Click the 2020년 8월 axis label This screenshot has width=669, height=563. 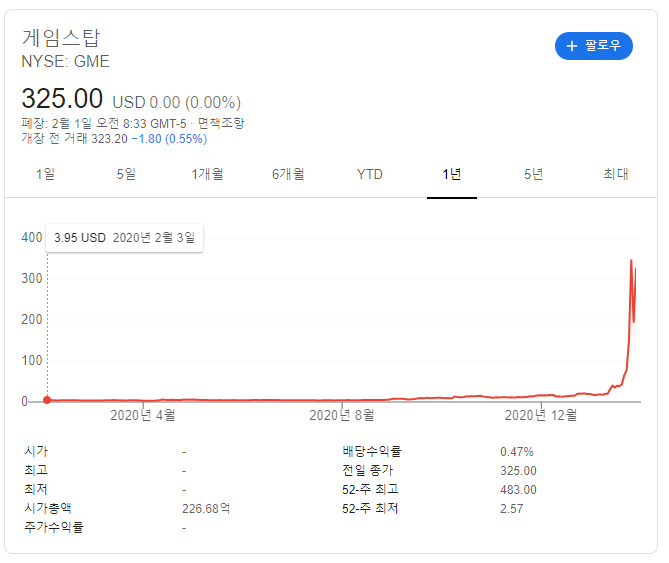tap(342, 415)
